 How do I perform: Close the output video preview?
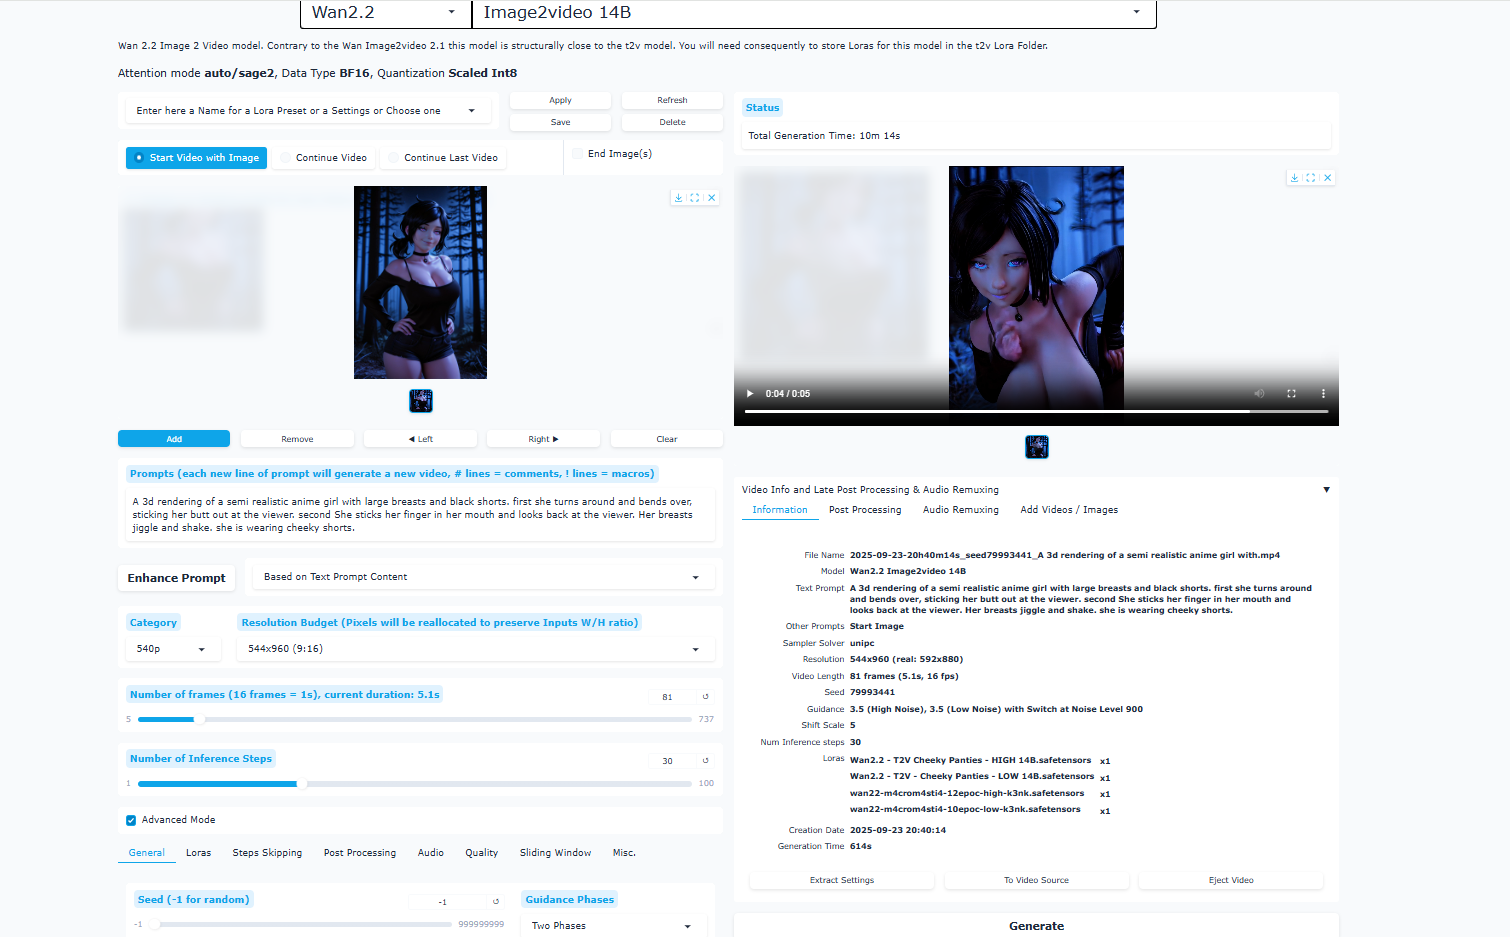pyautogui.click(x=1328, y=178)
